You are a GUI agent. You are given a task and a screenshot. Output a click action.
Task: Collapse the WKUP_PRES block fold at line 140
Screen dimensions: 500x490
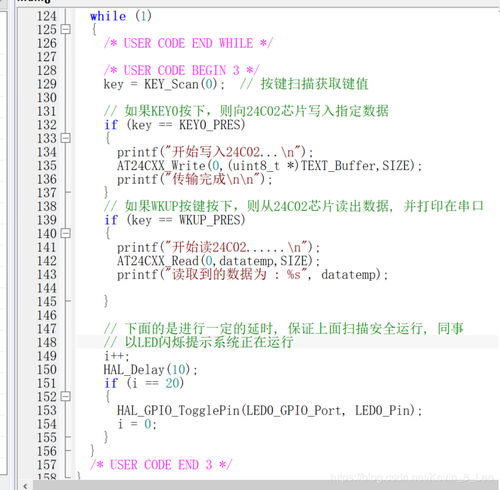click(66, 233)
